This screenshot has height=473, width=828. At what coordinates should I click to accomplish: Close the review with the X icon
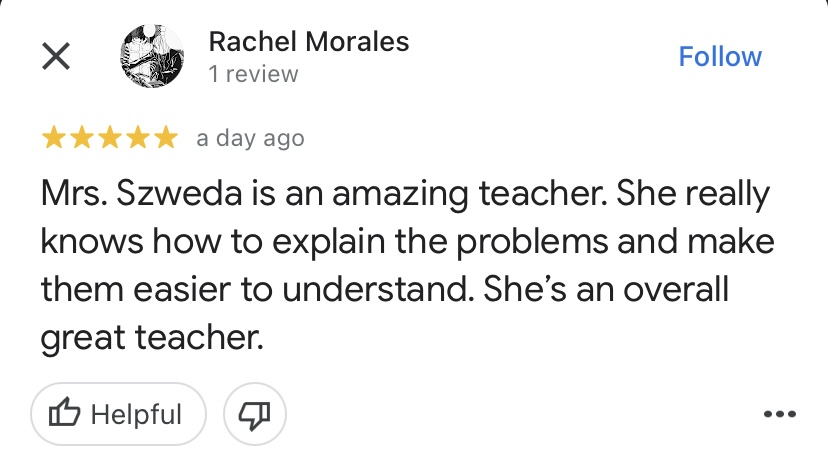pos(55,57)
